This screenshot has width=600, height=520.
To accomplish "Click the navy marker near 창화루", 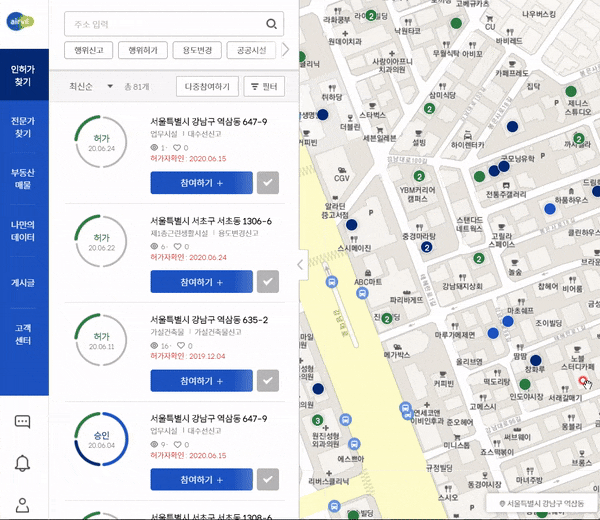I will click(536, 360).
